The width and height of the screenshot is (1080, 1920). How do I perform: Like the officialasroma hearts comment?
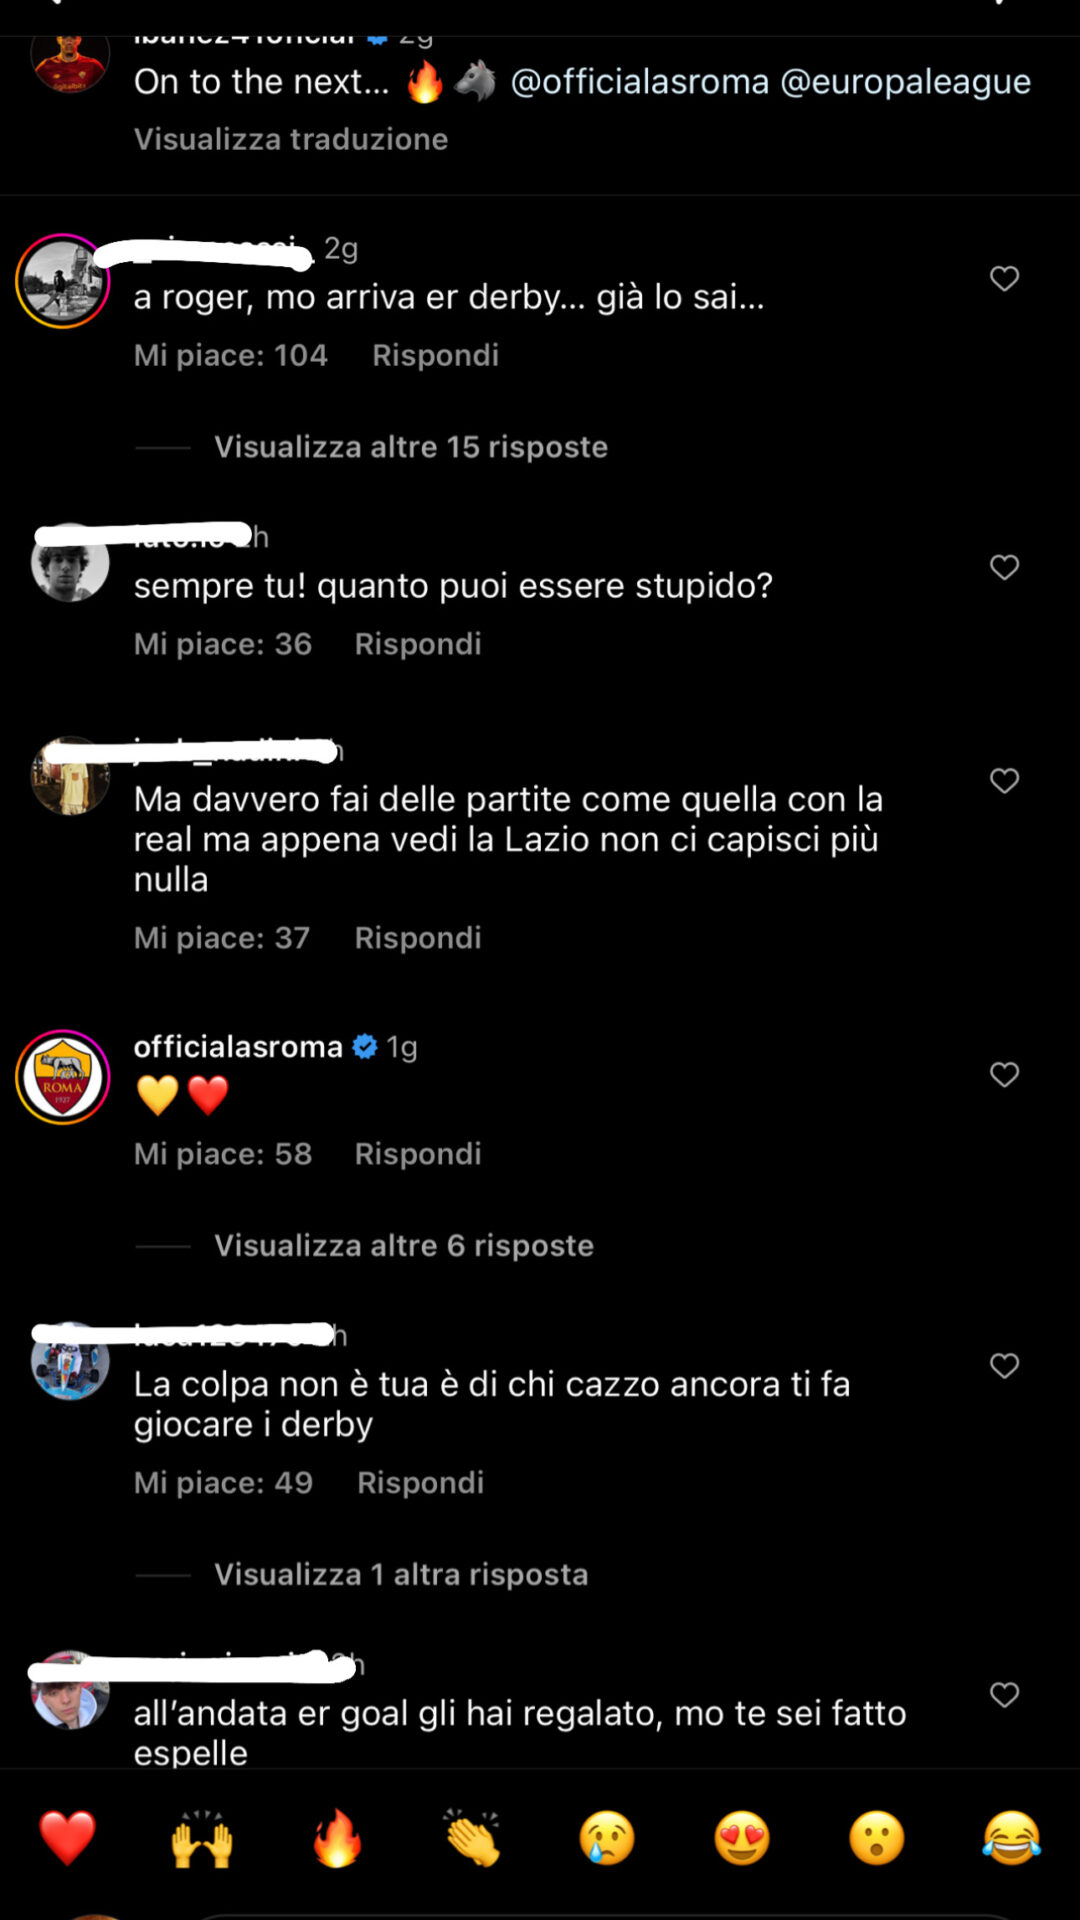coord(1004,1074)
